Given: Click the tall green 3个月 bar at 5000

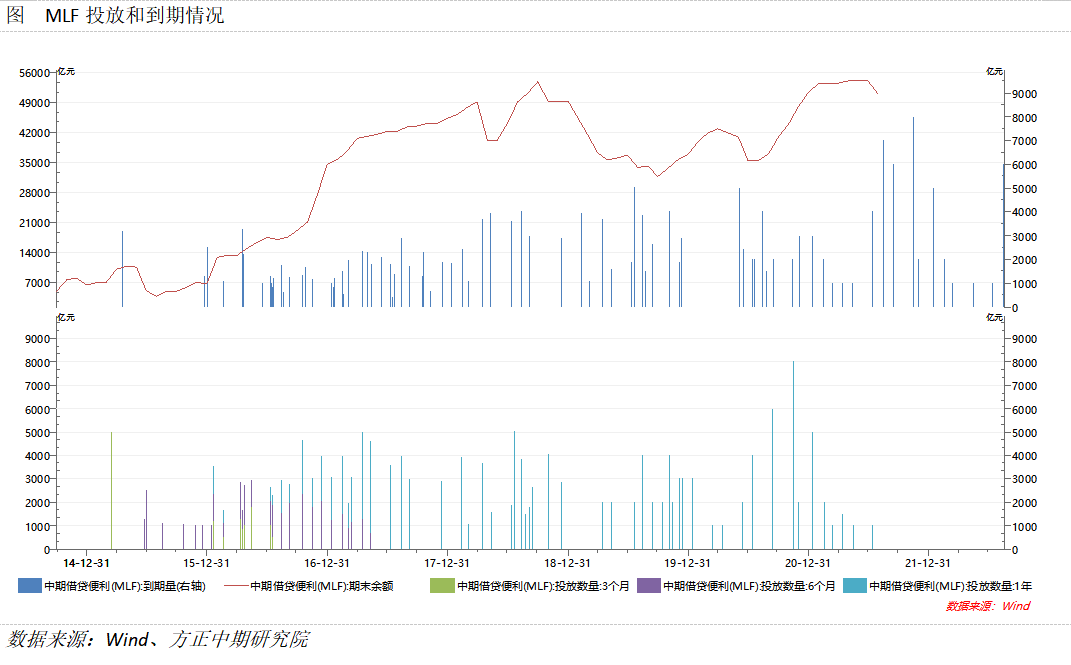Looking at the screenshot, I should [x=111, y=490].
